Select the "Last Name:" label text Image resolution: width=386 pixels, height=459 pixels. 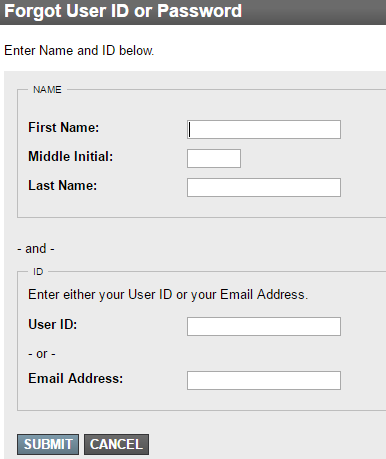(63, 185)
